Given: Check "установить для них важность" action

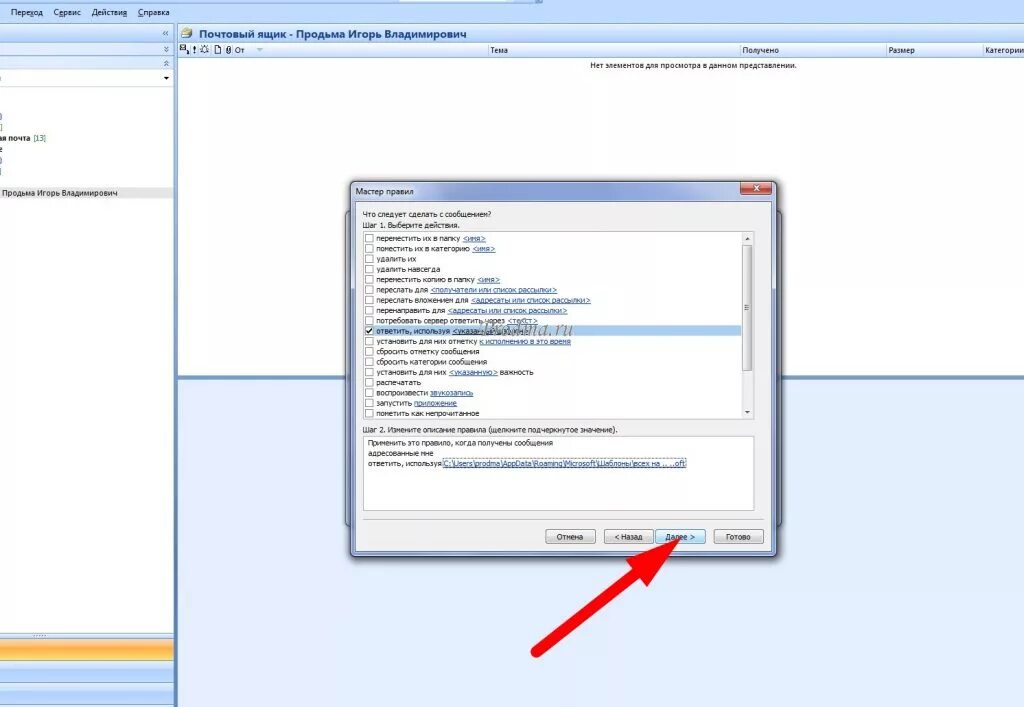Looking at the screenshot, I should tap(369, 372).
